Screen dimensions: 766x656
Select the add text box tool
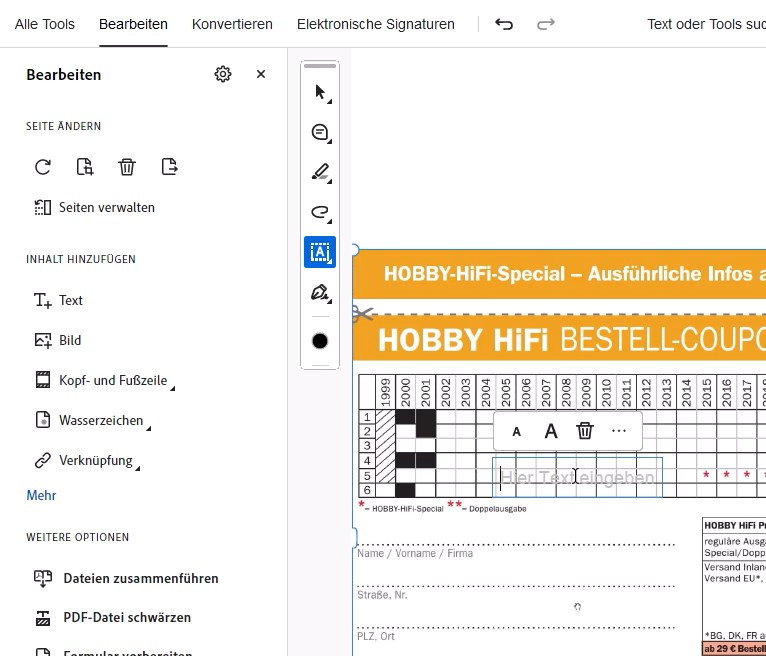tap(320, 252)
